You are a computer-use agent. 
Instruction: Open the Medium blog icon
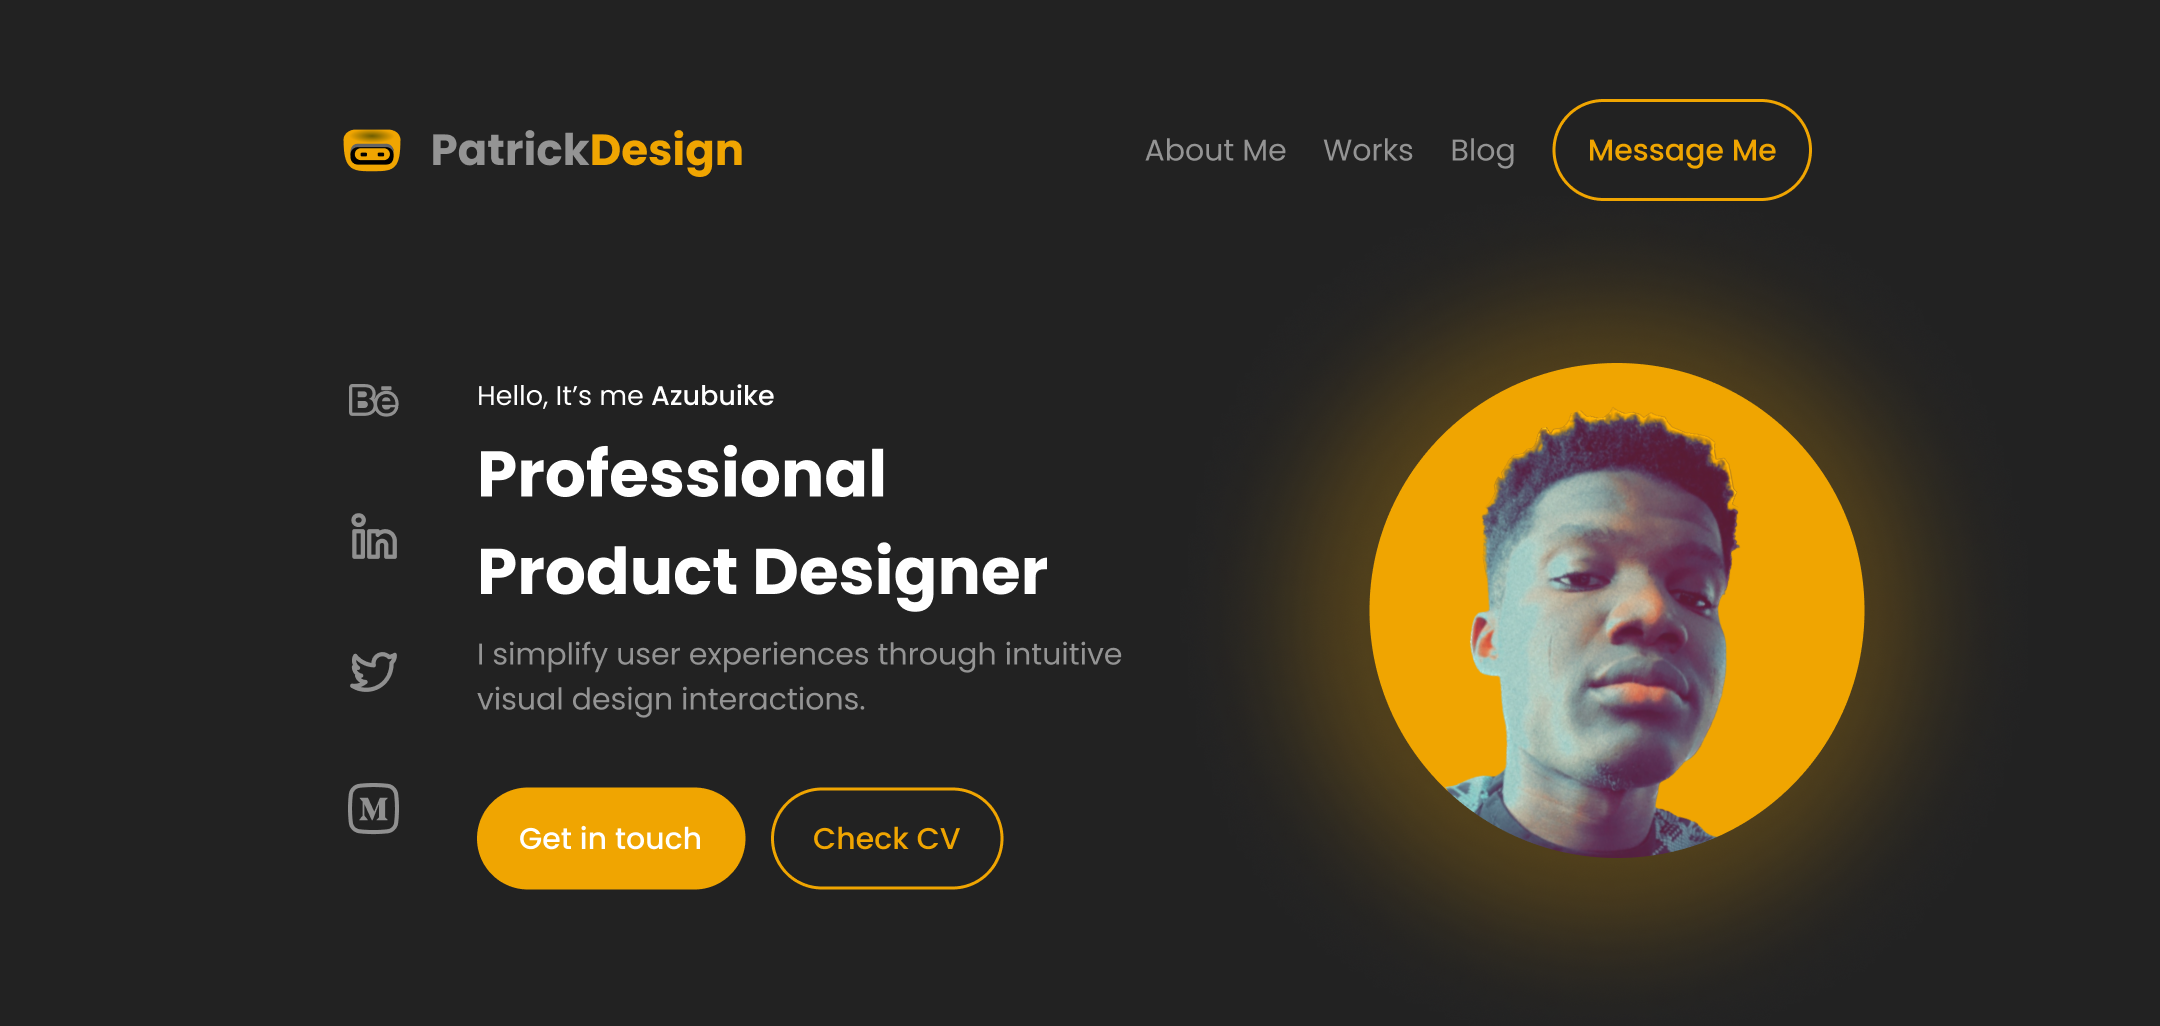(373, 808)
